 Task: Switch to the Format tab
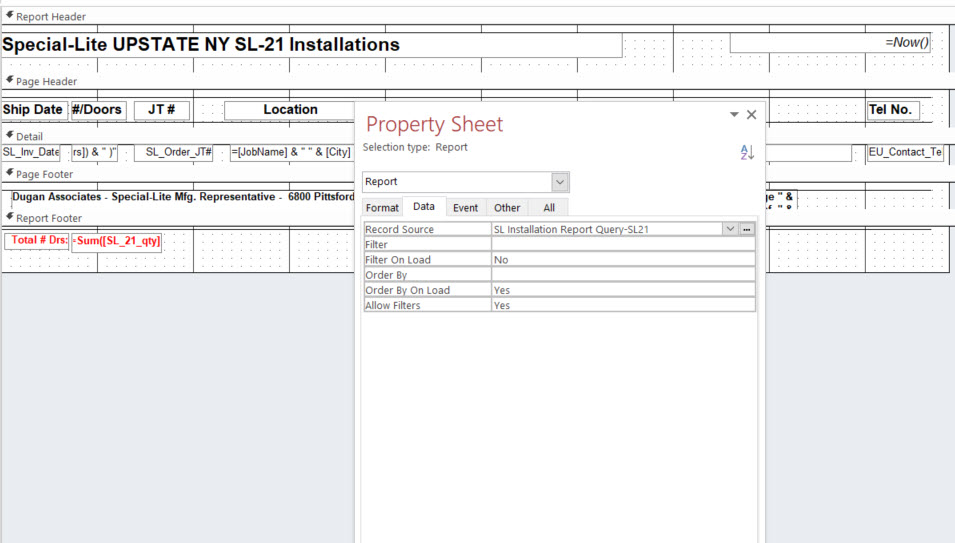tap(382, 208)
